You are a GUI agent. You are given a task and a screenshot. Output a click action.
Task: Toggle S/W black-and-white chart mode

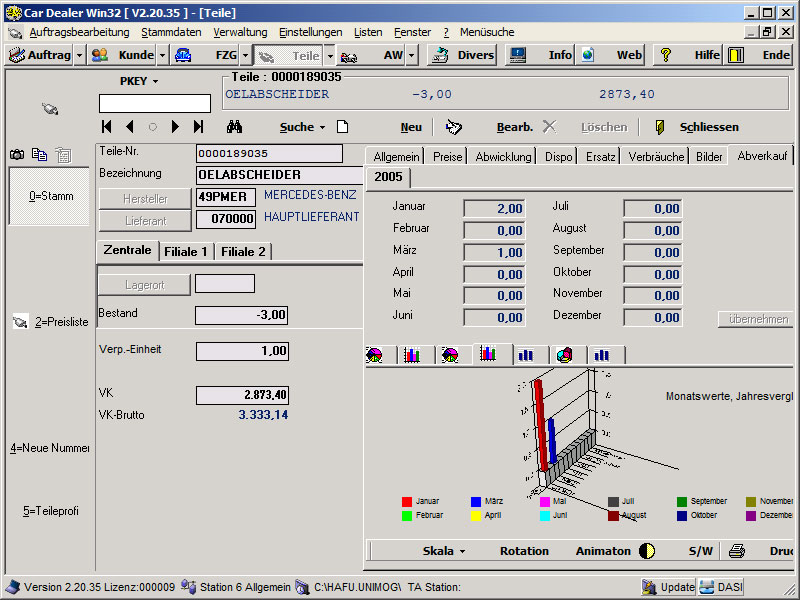700,551
